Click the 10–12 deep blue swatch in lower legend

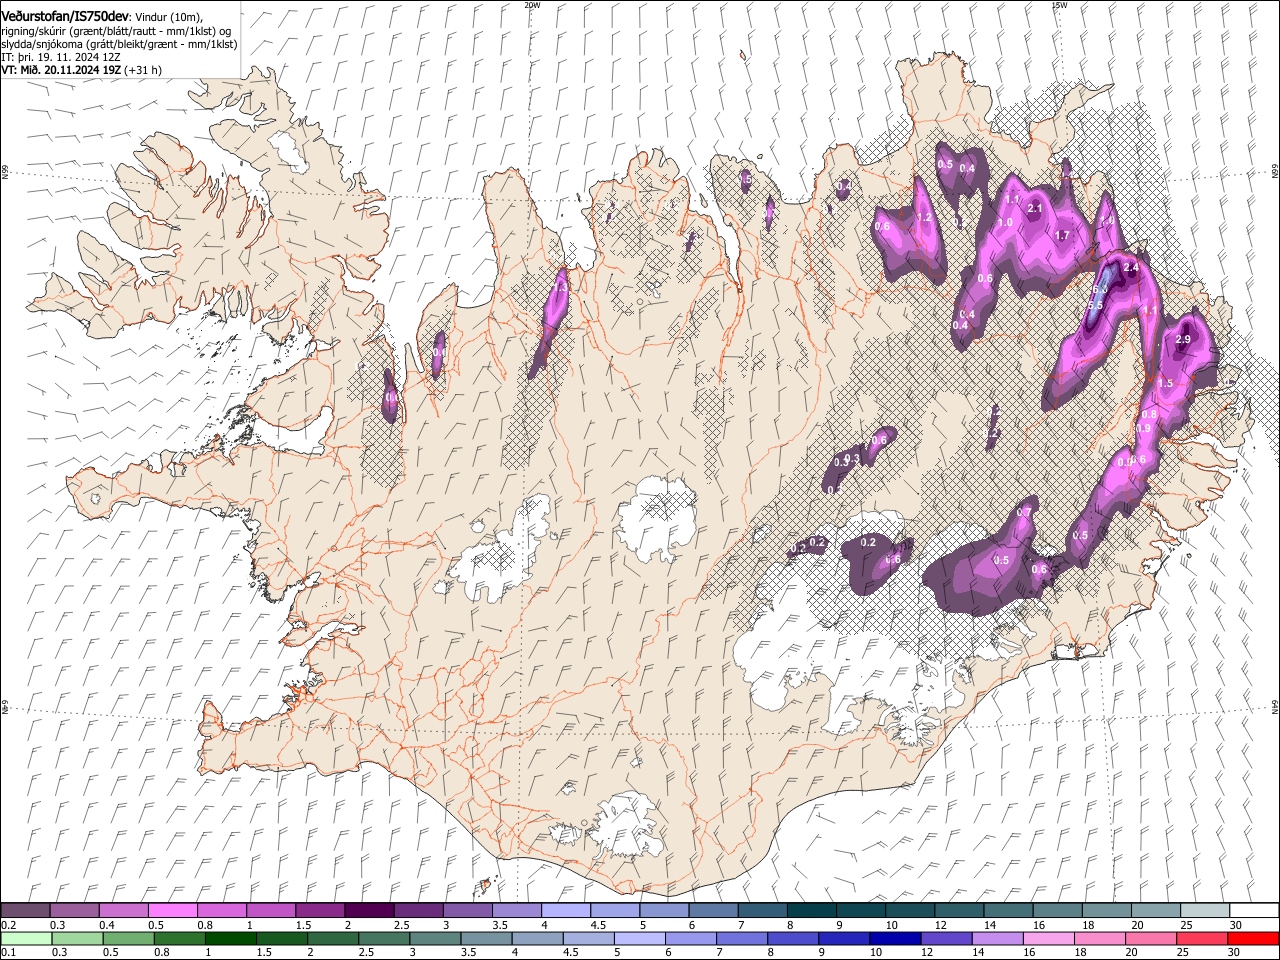(895, 938)
